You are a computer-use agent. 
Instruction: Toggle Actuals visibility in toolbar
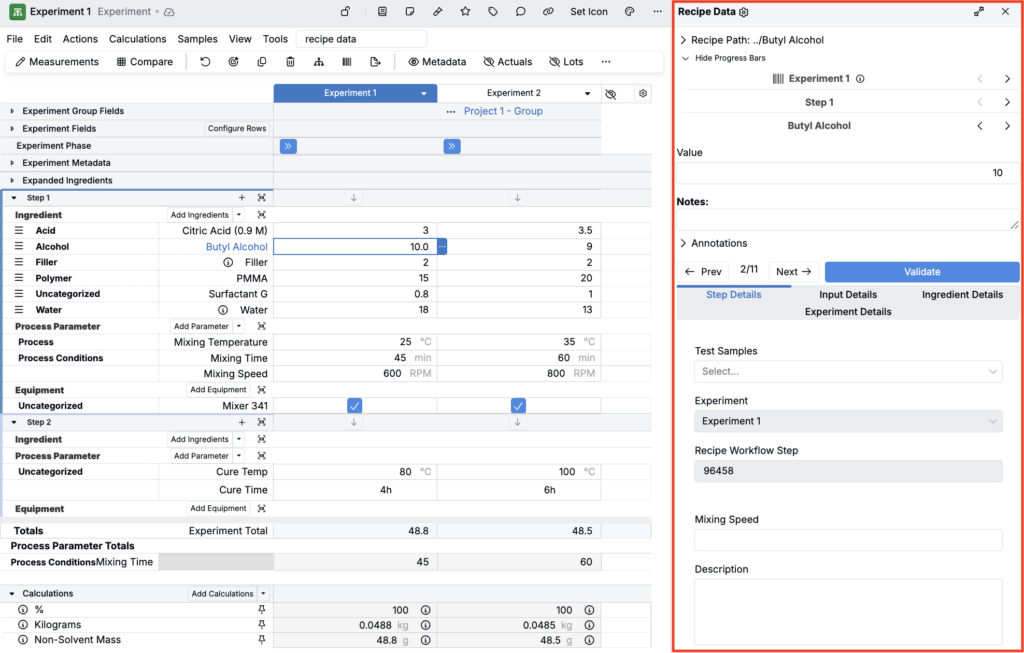coord(507,62)
